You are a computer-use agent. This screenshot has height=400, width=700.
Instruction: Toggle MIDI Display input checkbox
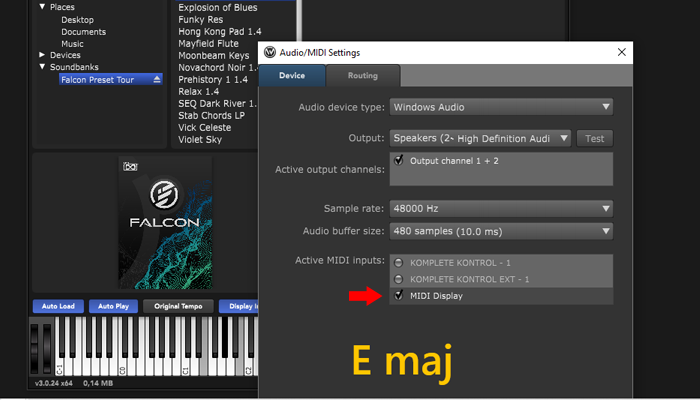(x=399, y=295)
